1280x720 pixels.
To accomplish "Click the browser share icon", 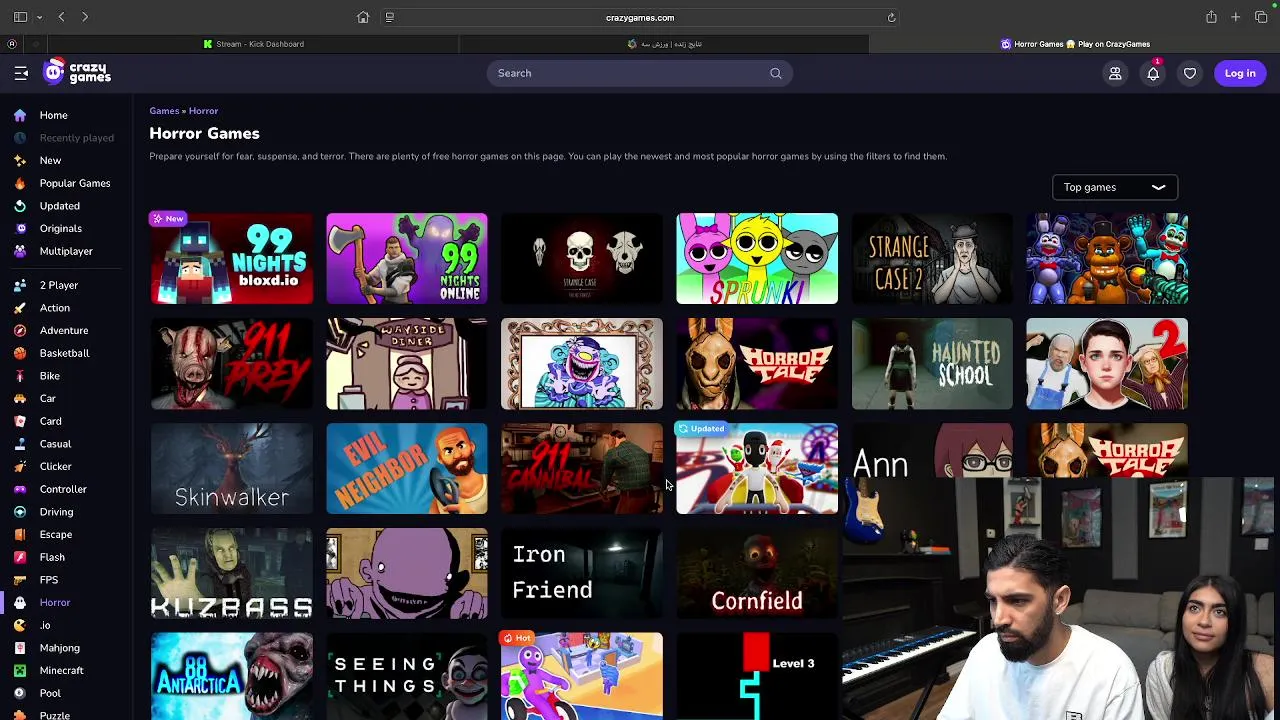I will (x=1211, y=17).
